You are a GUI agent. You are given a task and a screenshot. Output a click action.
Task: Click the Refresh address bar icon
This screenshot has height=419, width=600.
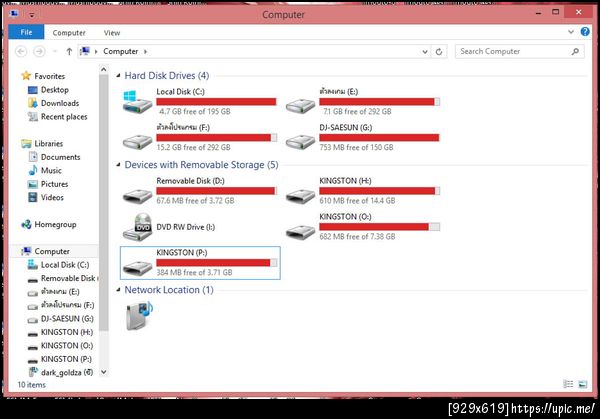pos(439,51)
